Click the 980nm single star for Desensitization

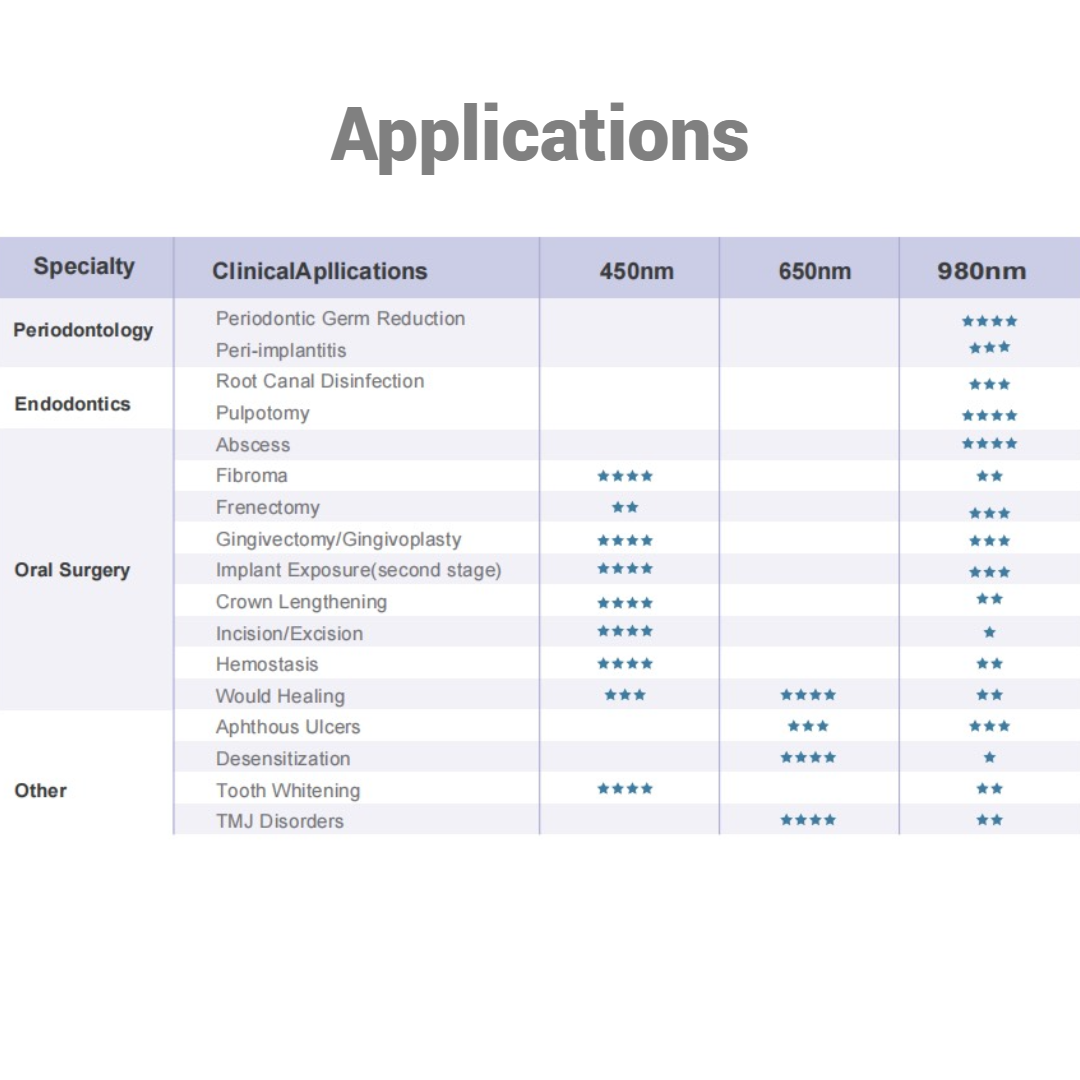(x=990, y=758)
